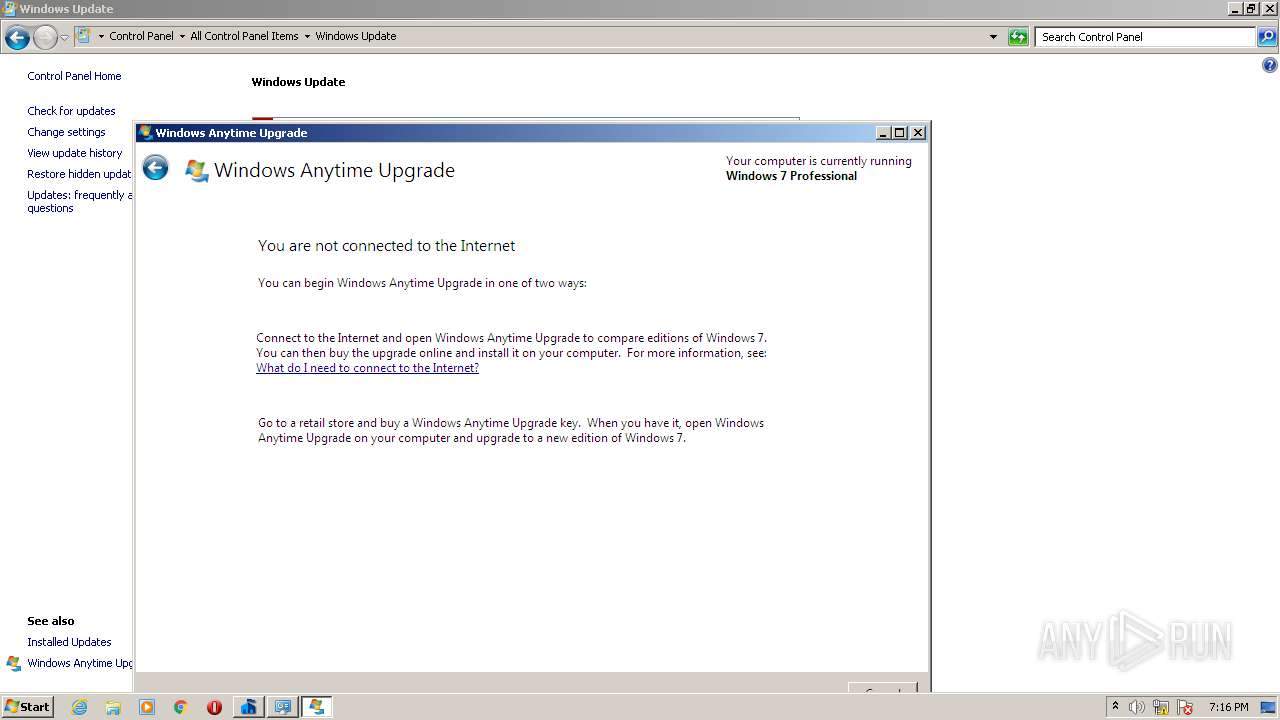Click the 'Windows Update' page heading
Viewport: 1280px width, 720px height.
(x=298, y=82)
